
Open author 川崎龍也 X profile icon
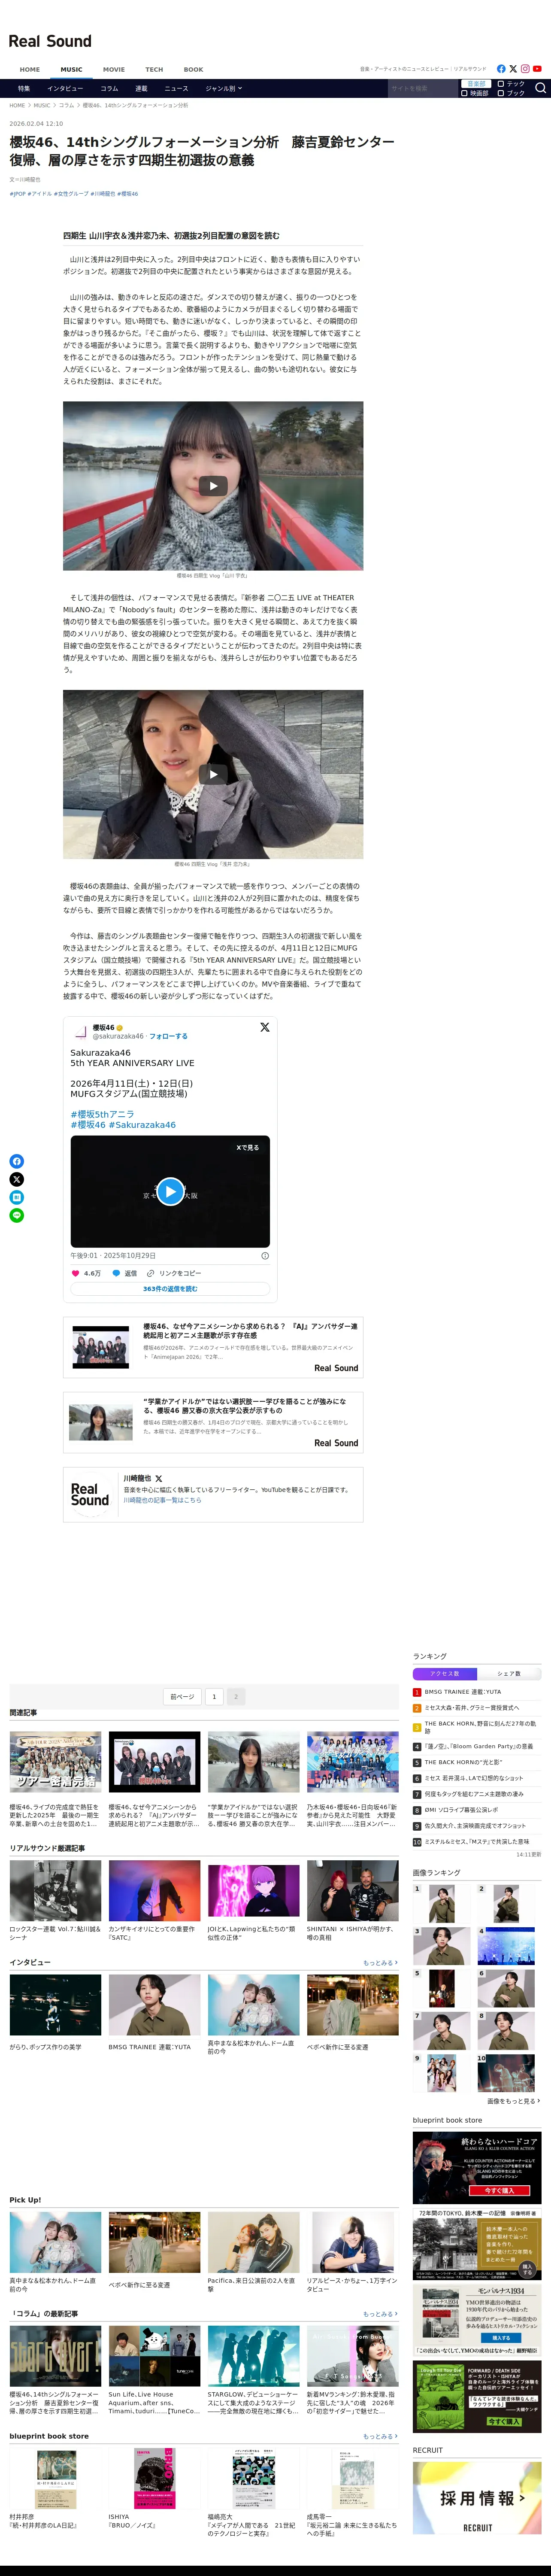pos(159,1478)
